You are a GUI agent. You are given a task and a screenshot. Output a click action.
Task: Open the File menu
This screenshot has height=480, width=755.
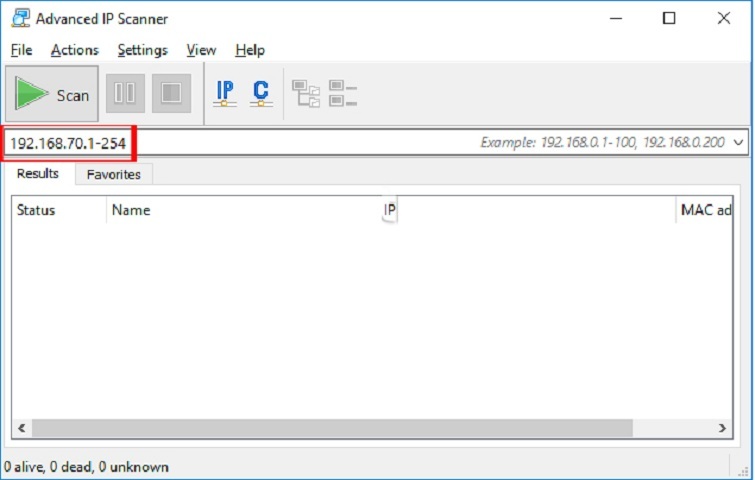pos(21,50)
